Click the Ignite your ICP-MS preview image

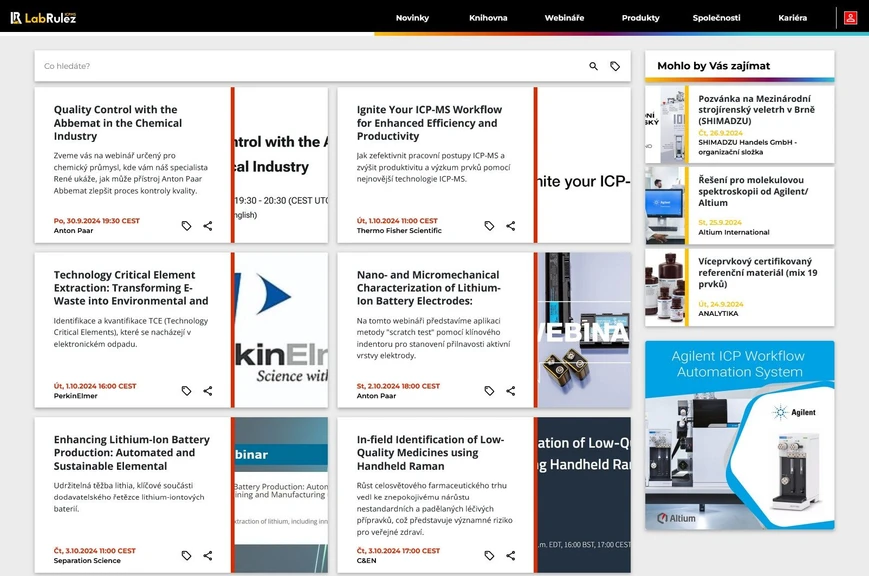coord(584,165)
